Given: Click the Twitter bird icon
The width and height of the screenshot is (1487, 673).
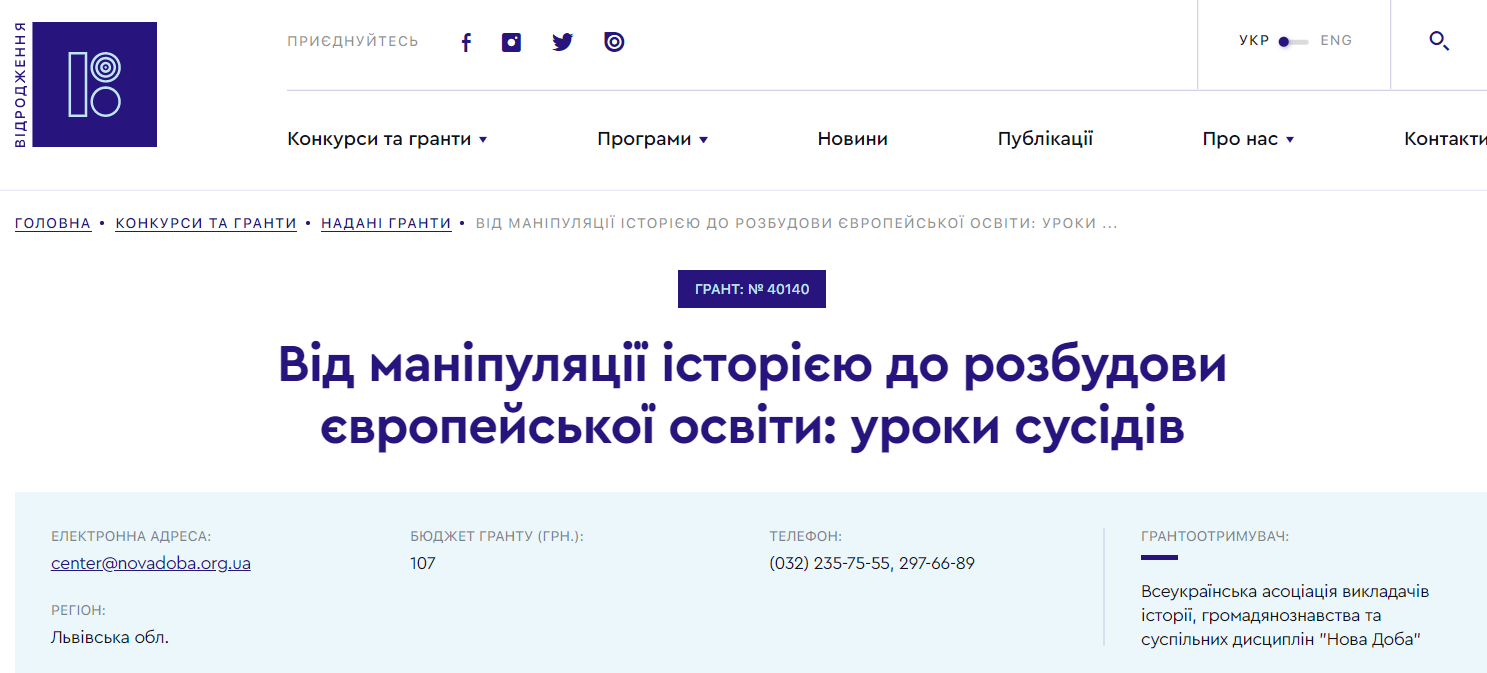Looking at the screenshot, I should coord(562,41).
